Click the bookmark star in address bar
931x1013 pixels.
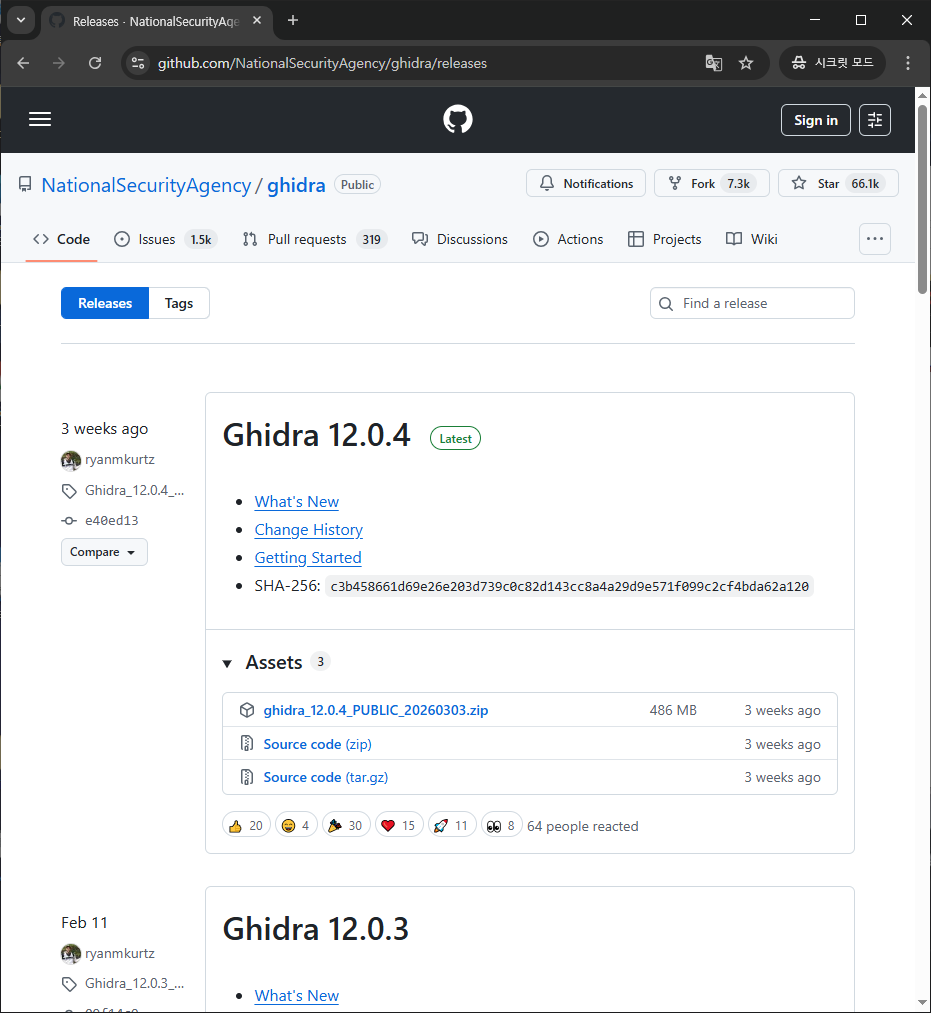pyautogui.click(x=746, y=63)
